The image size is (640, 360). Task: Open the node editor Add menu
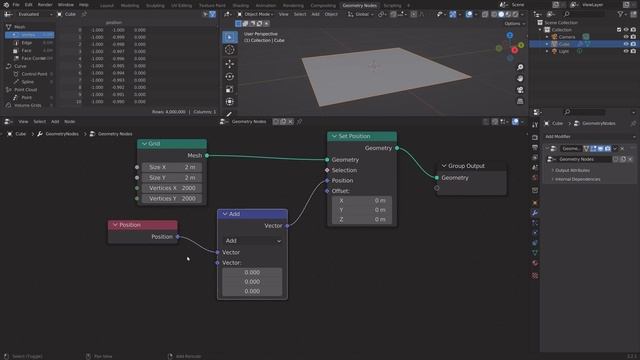click(x=55, y=122)
